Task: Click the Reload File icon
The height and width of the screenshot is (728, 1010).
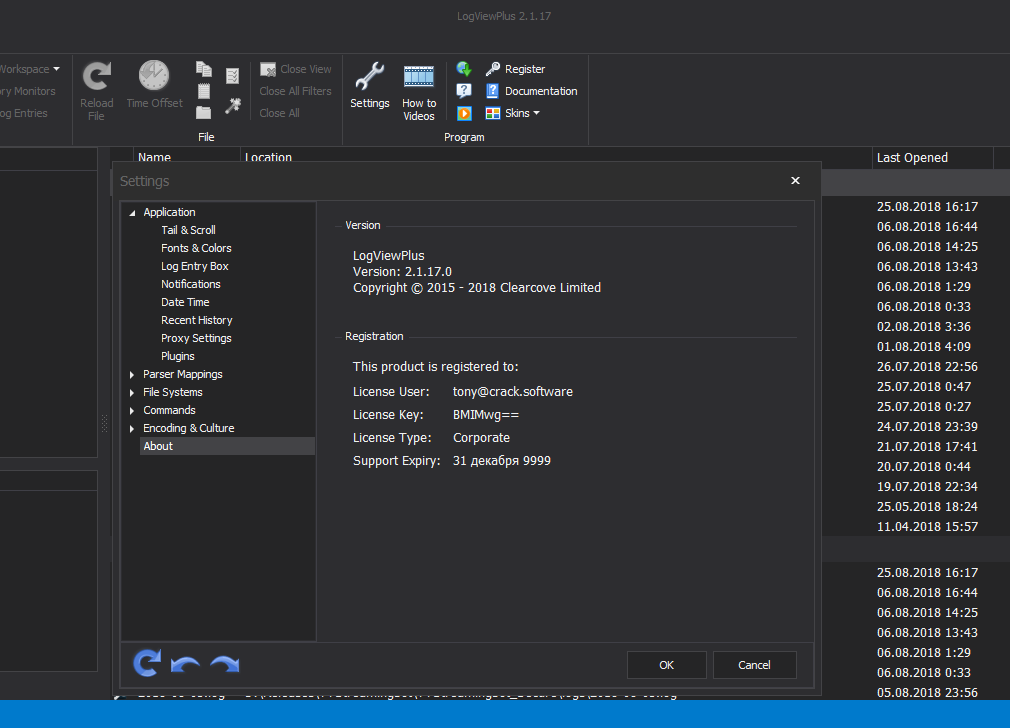Action: click(x=97, y=77)
